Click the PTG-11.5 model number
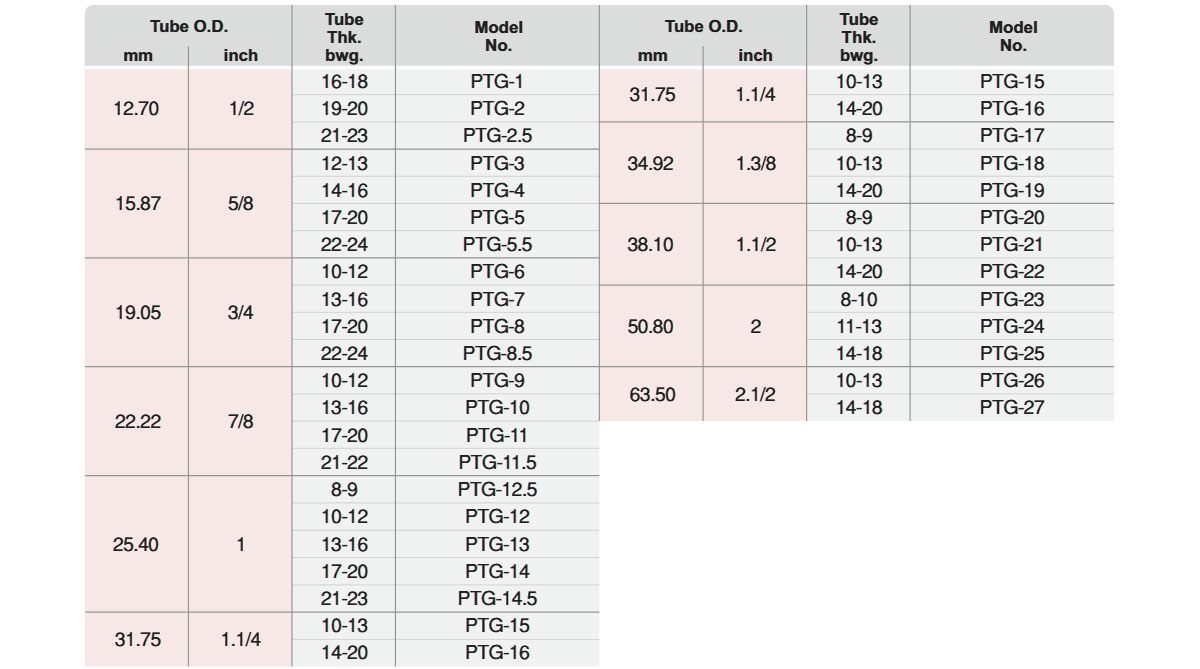Viewport: 1200px width, 669px height. click(x=497, y=462)
